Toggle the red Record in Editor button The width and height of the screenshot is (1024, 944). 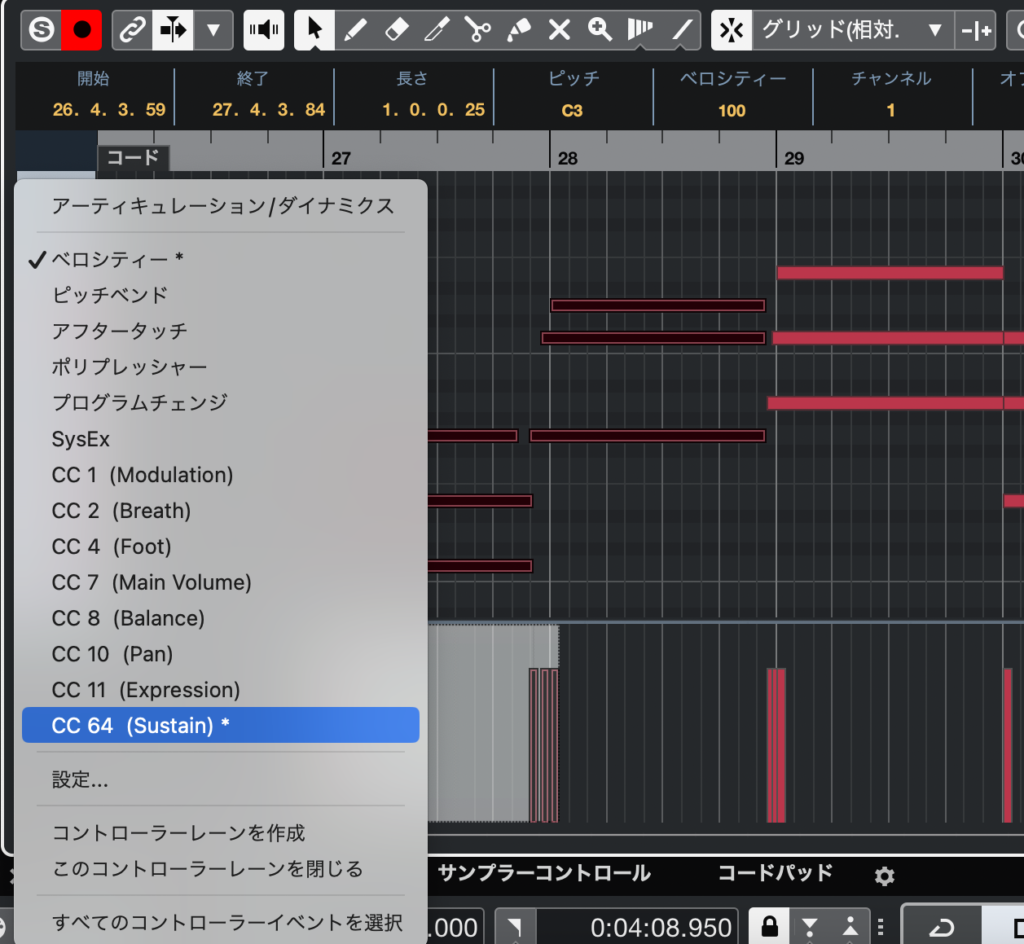(x=82, y=30)
